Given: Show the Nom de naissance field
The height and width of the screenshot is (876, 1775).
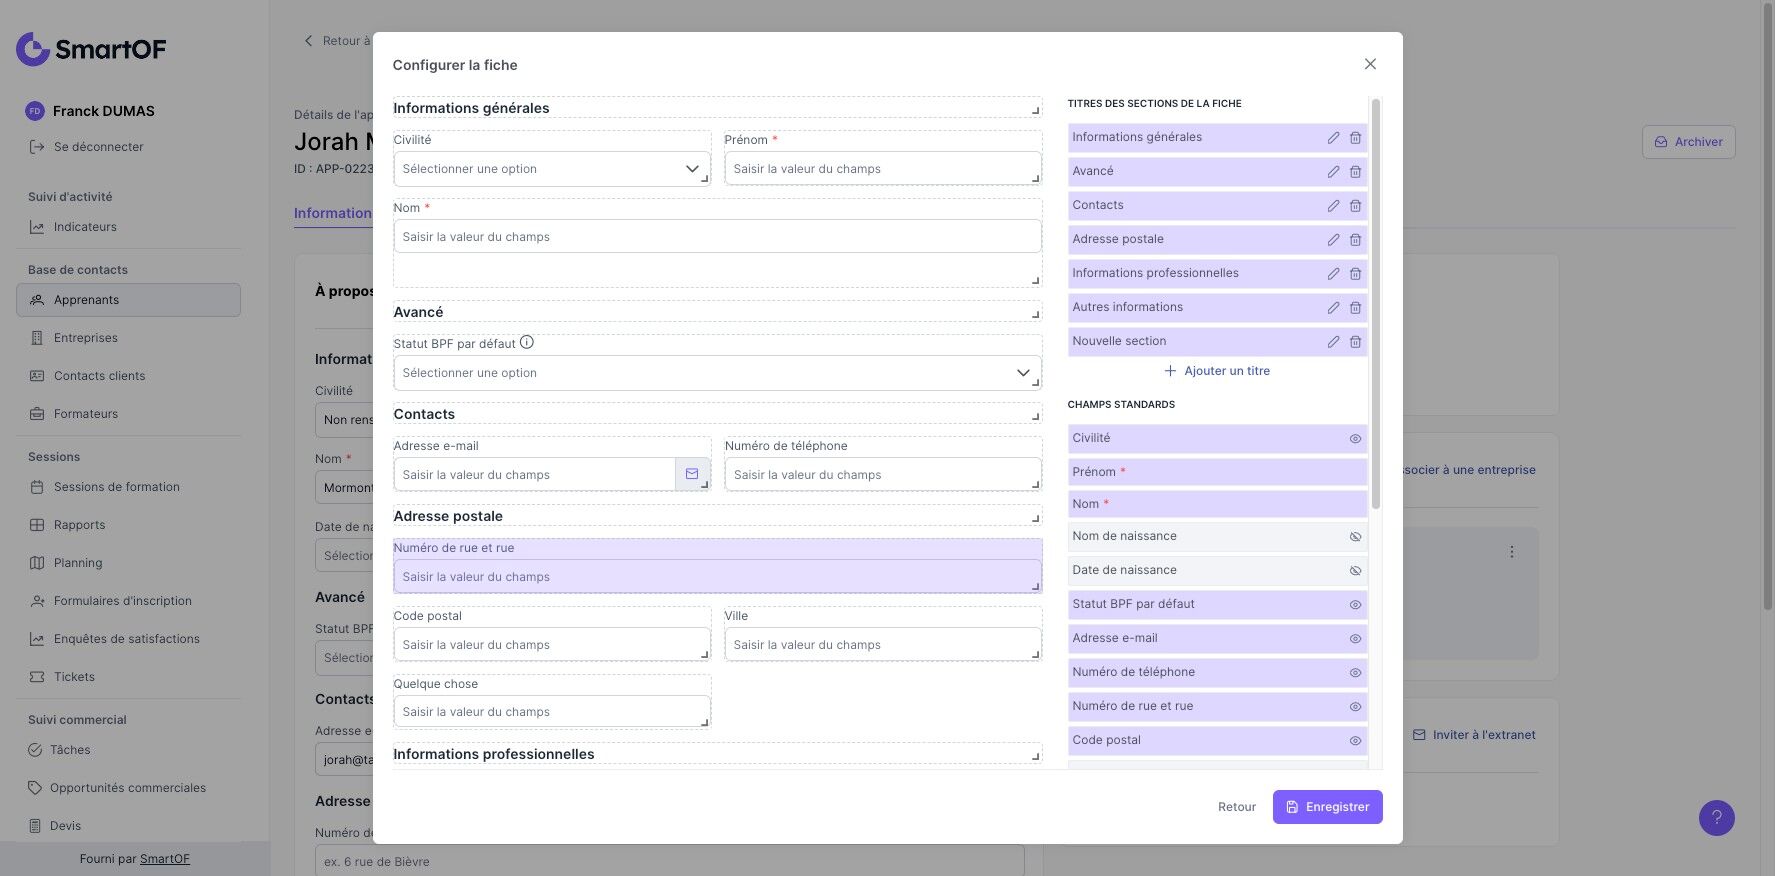Looking at the screenshot, I should click(1355, 537).
